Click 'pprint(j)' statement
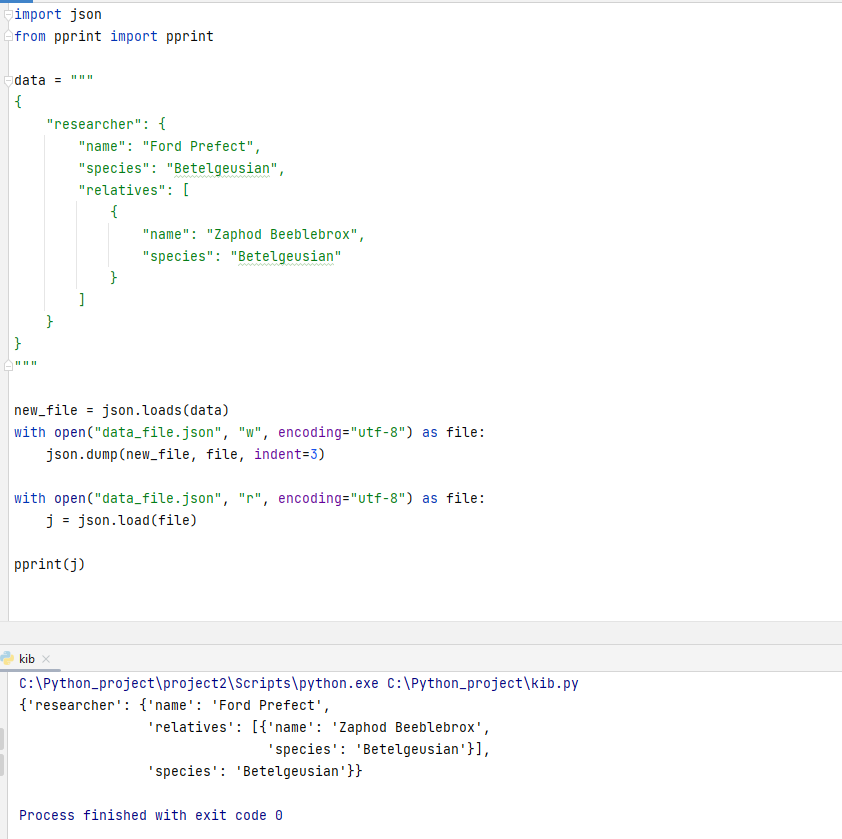Screen dimensions: 842x839 pyautogui.click(x=49, y=565)
